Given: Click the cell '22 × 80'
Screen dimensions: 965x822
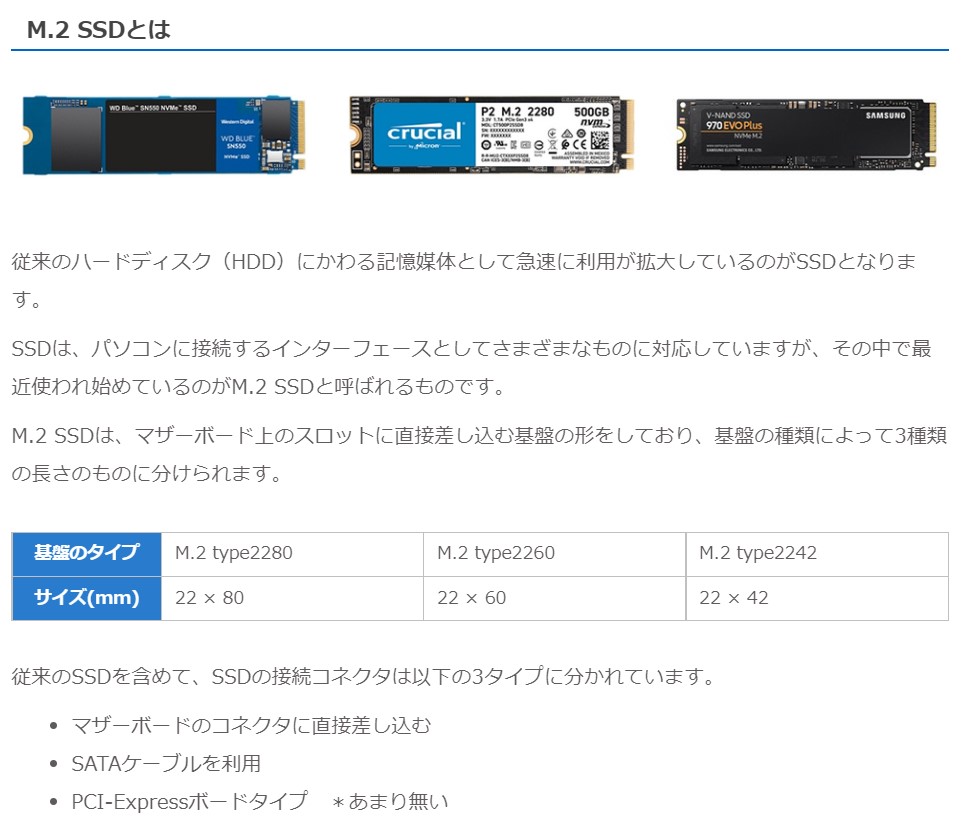Looking at the screenshot, I should point(292,598).
